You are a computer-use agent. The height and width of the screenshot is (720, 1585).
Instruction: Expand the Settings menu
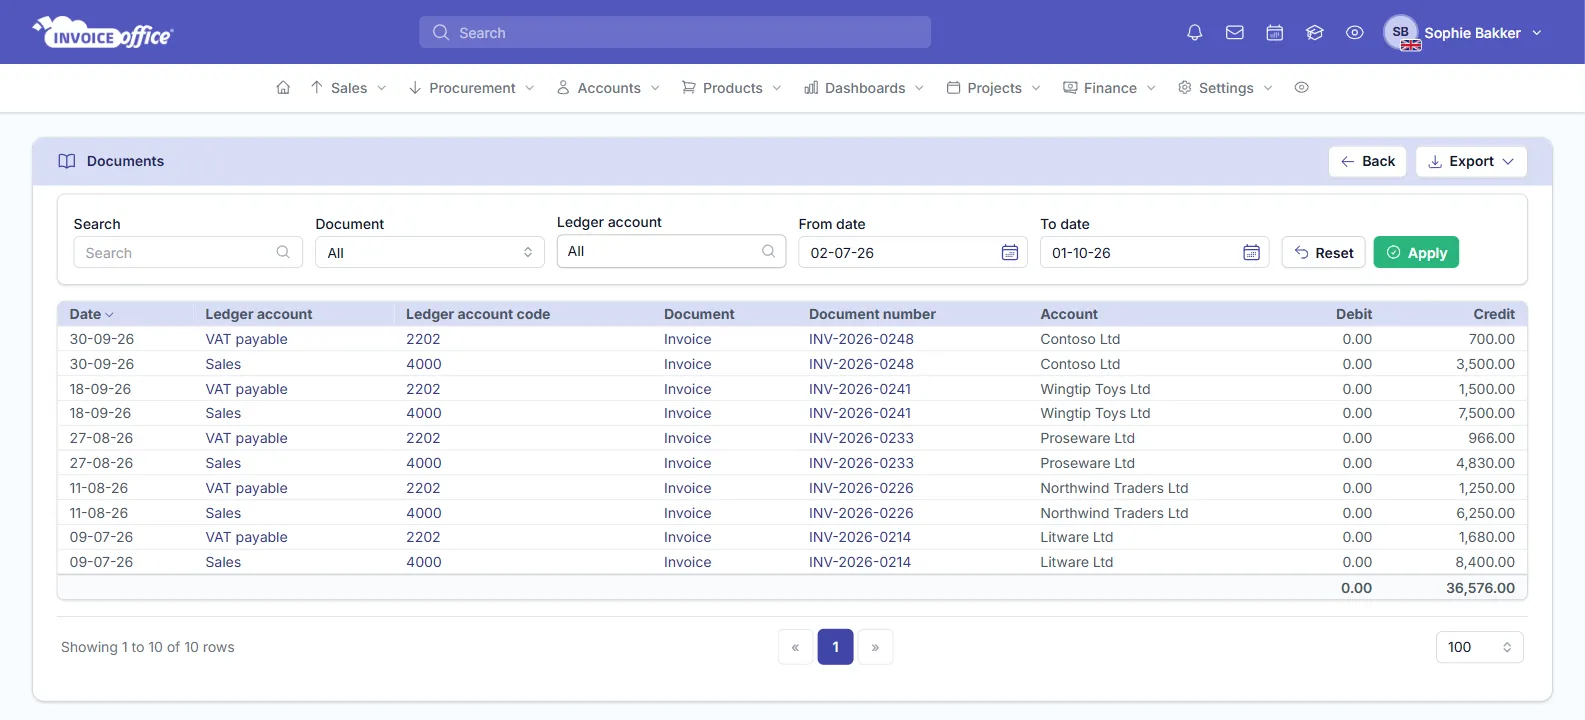click(1225, 88)
